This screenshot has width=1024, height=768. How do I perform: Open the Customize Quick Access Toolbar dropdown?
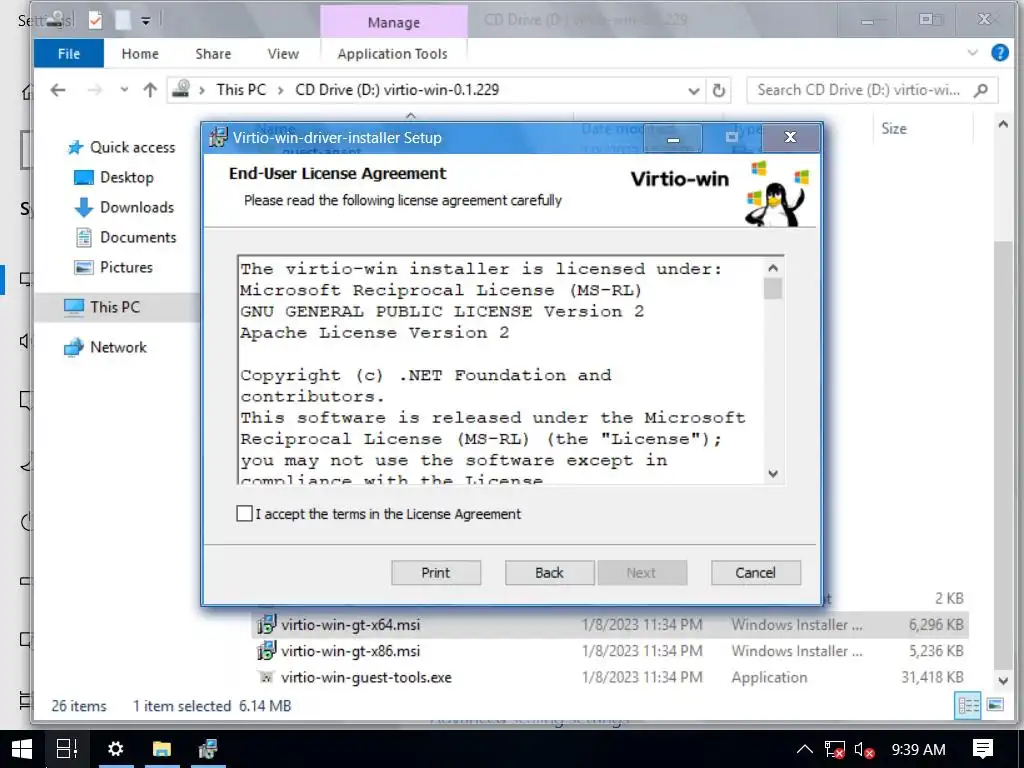click(x=146, y=22)
